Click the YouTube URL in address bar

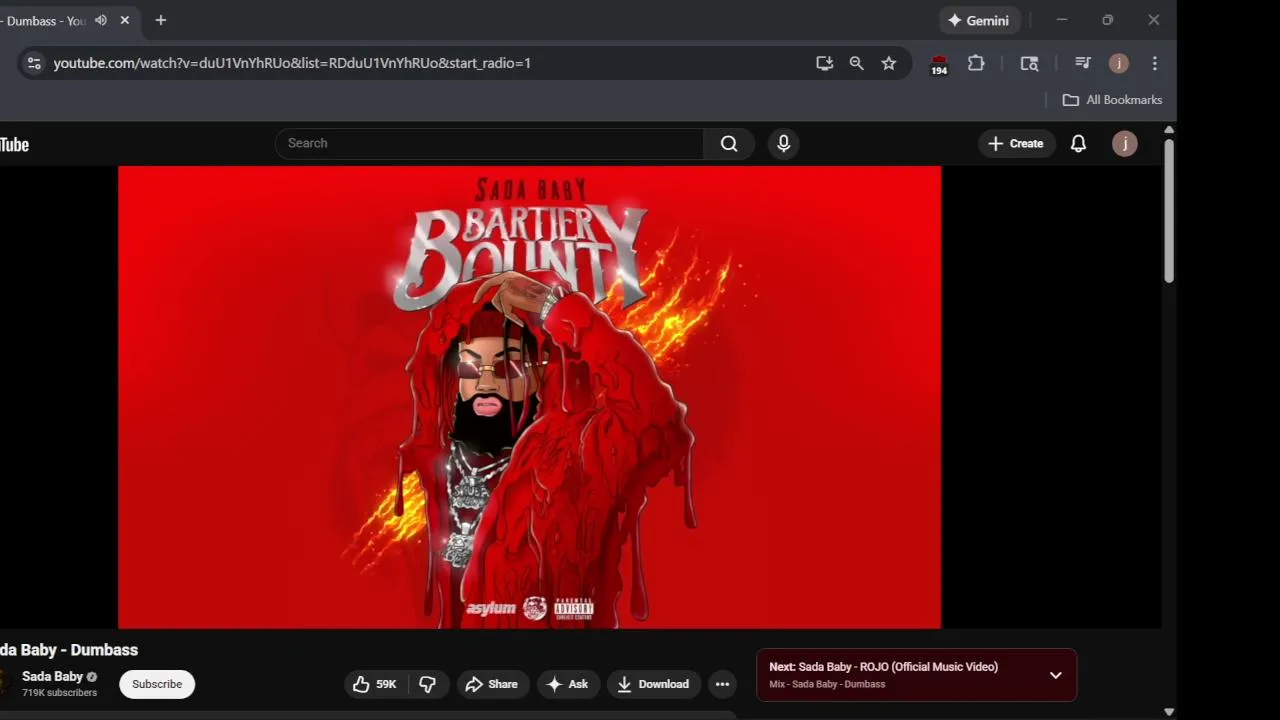pos(292,63)
